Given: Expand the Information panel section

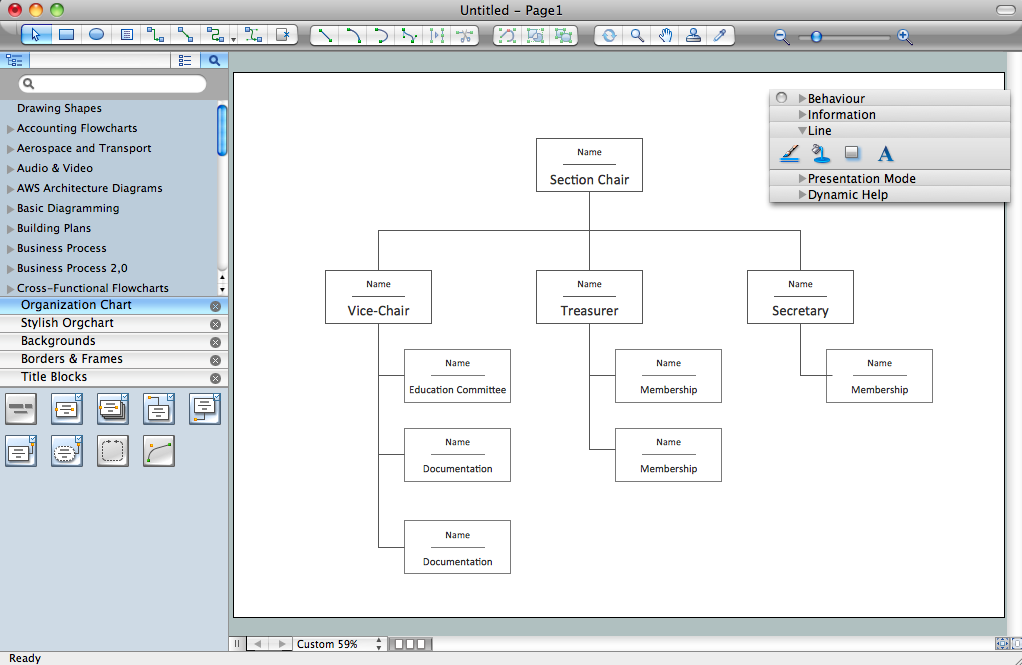Looking at the screenshot, I should (x=802, y=115).
